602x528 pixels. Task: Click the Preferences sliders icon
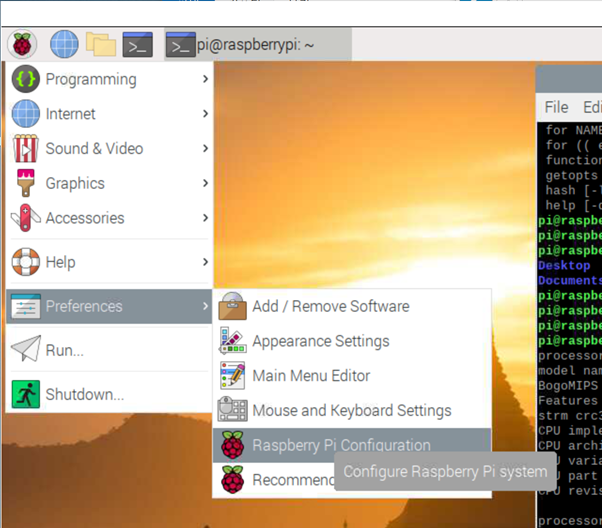click(26, 306)
